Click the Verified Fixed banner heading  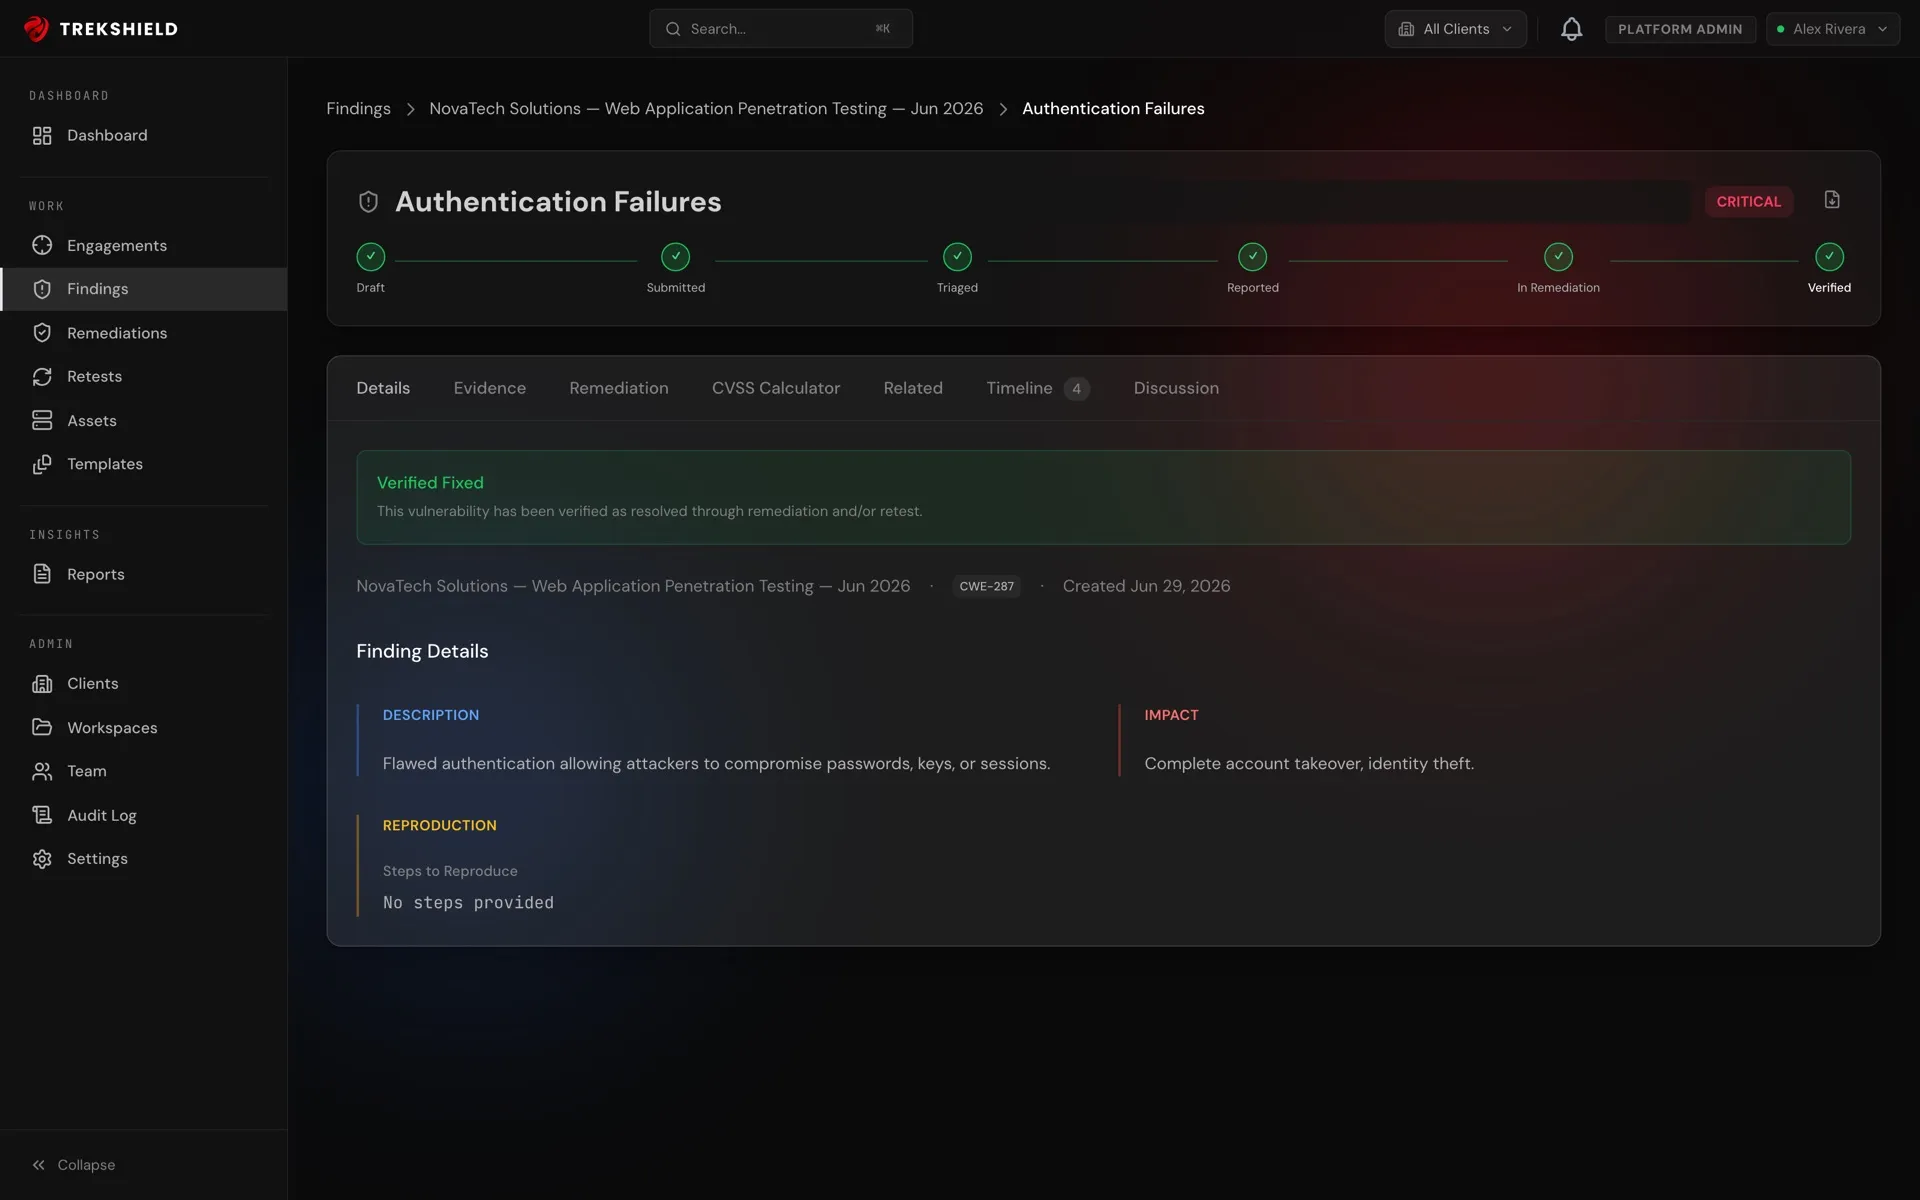[430, 483]
